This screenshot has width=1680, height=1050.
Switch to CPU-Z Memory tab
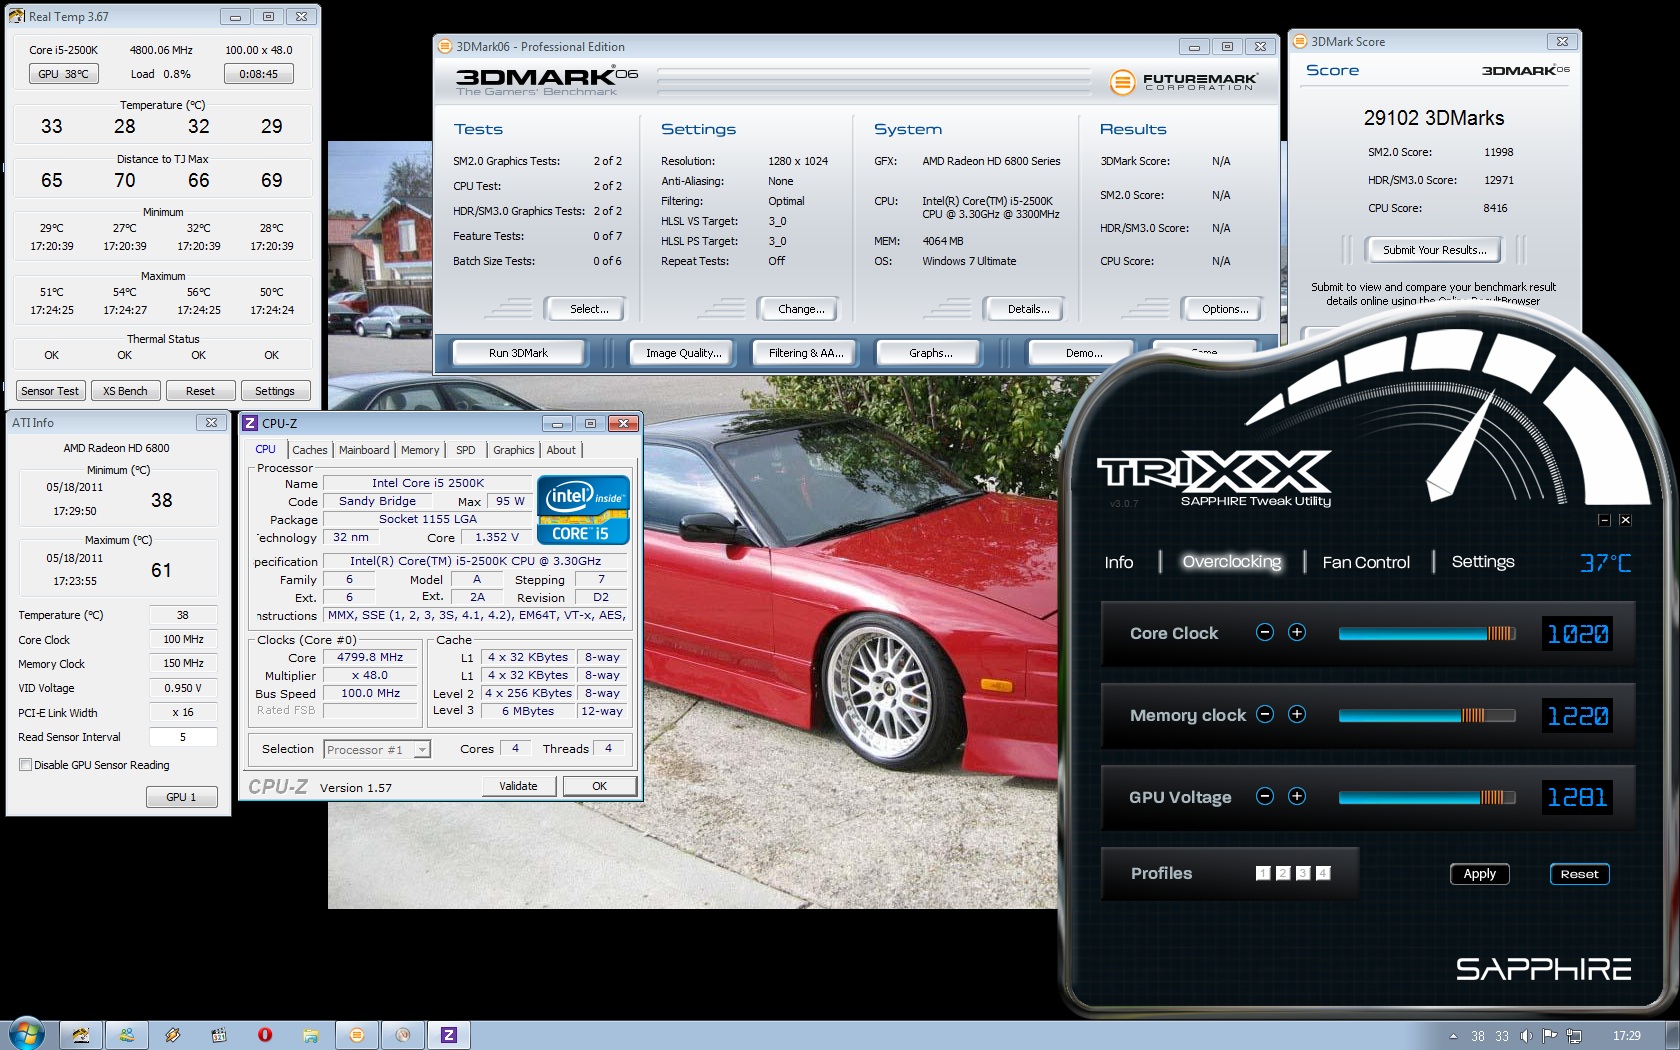[x=420, y=450]
